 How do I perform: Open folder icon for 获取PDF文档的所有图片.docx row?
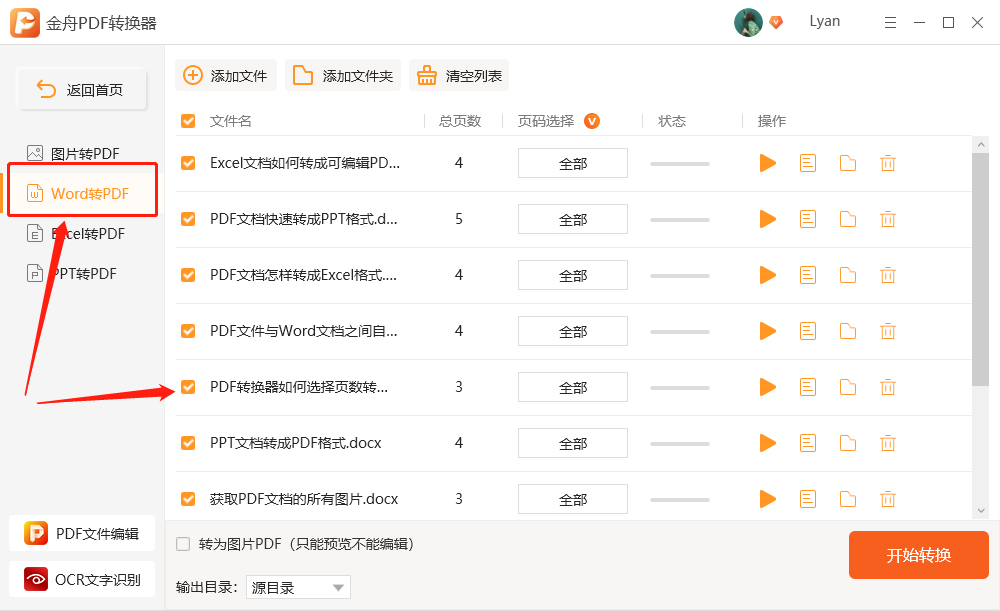pyautogui.click(x=848, y=499)
